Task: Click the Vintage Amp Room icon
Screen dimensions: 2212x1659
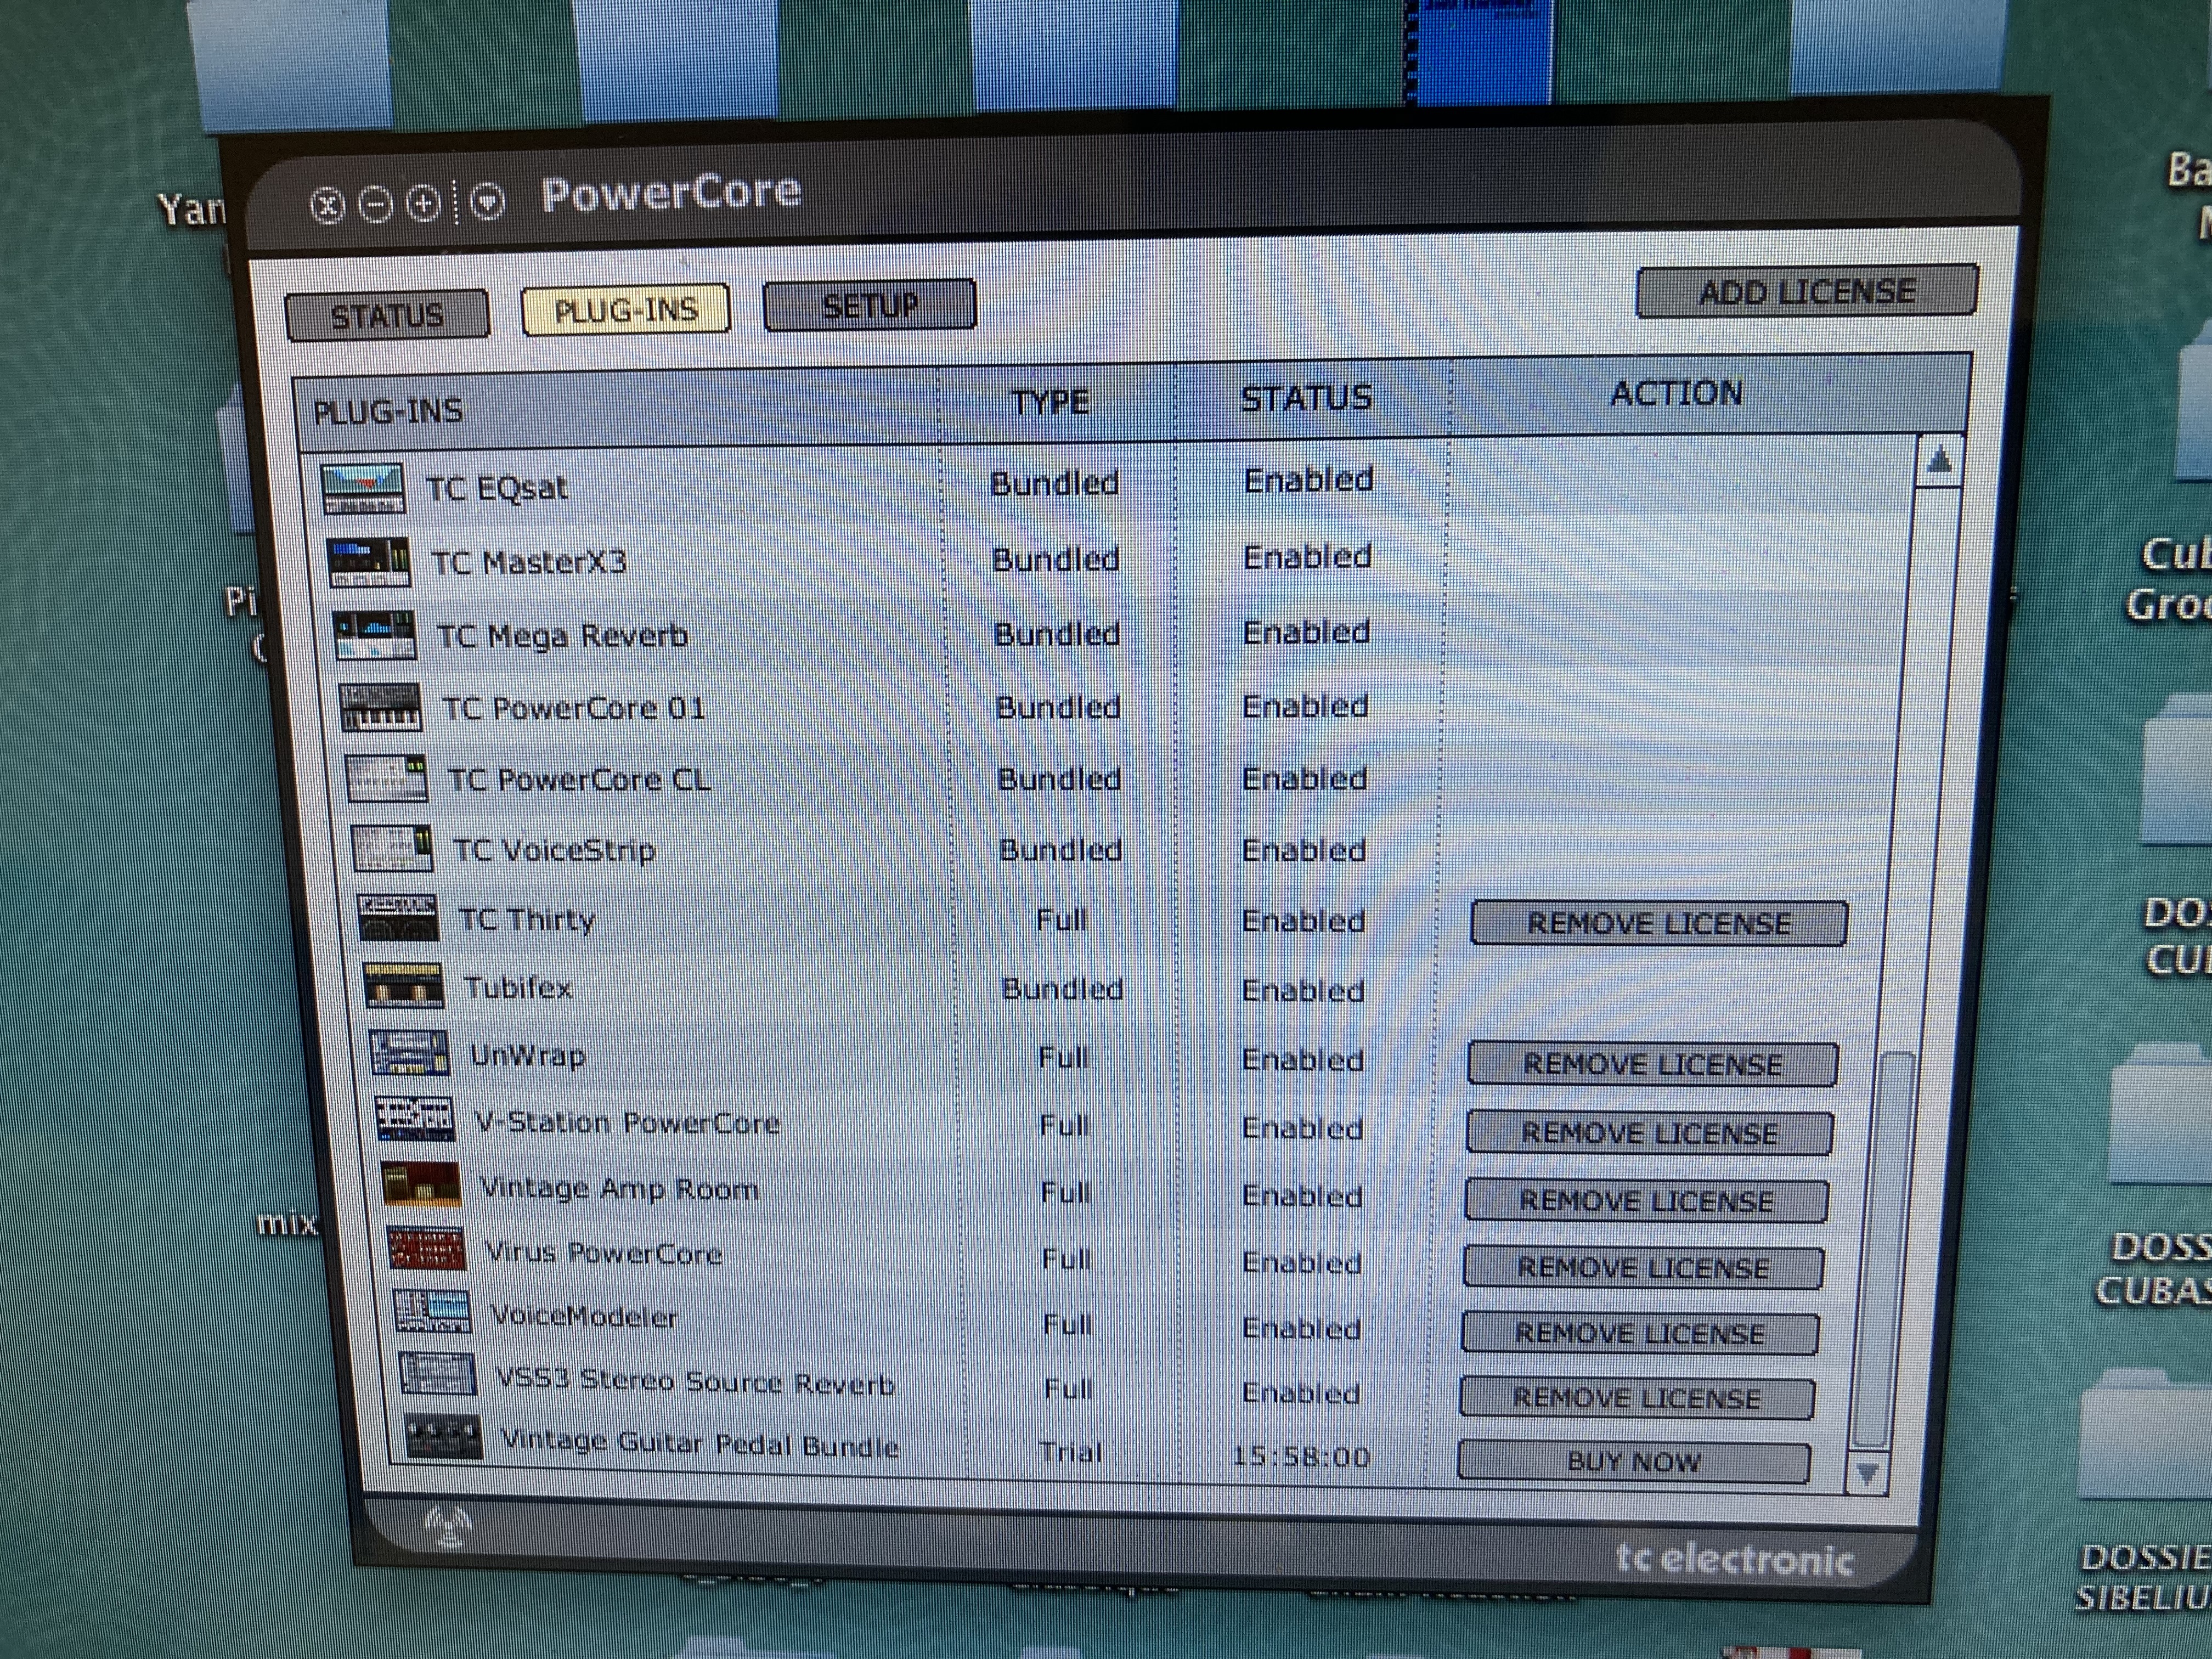Action: pos(421,1185)
